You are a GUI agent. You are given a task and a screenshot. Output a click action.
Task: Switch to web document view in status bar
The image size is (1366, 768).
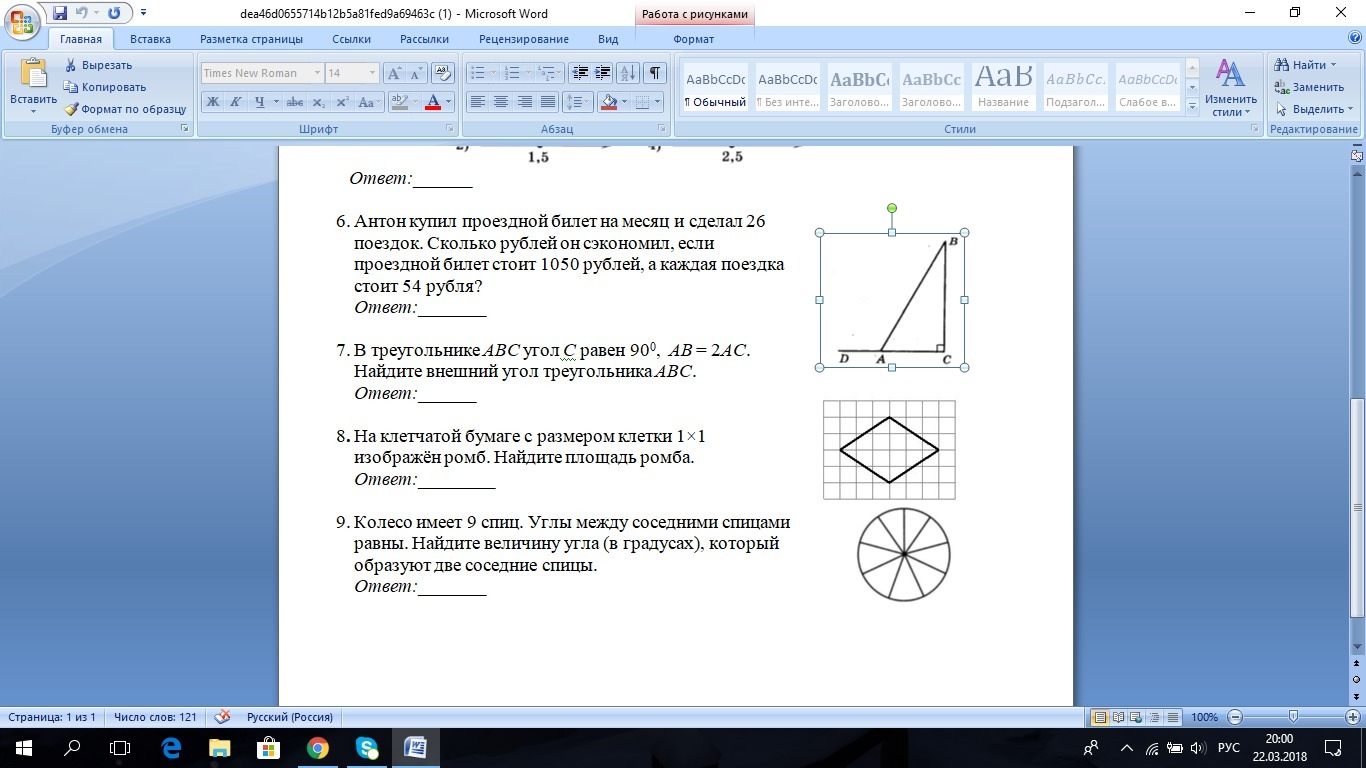click(x=1138, y=717)
